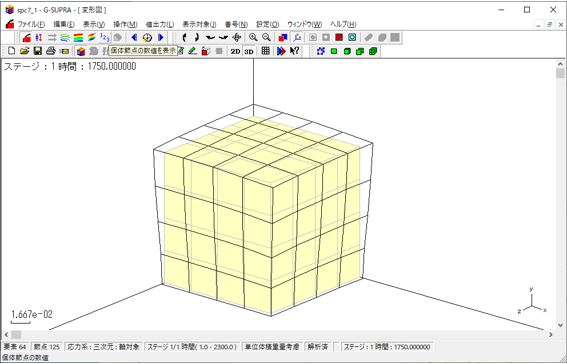Zoom in with the plus magnifier
Image resolution: width=567 pixels, height=364 pixels.
[x=253, y=38]
